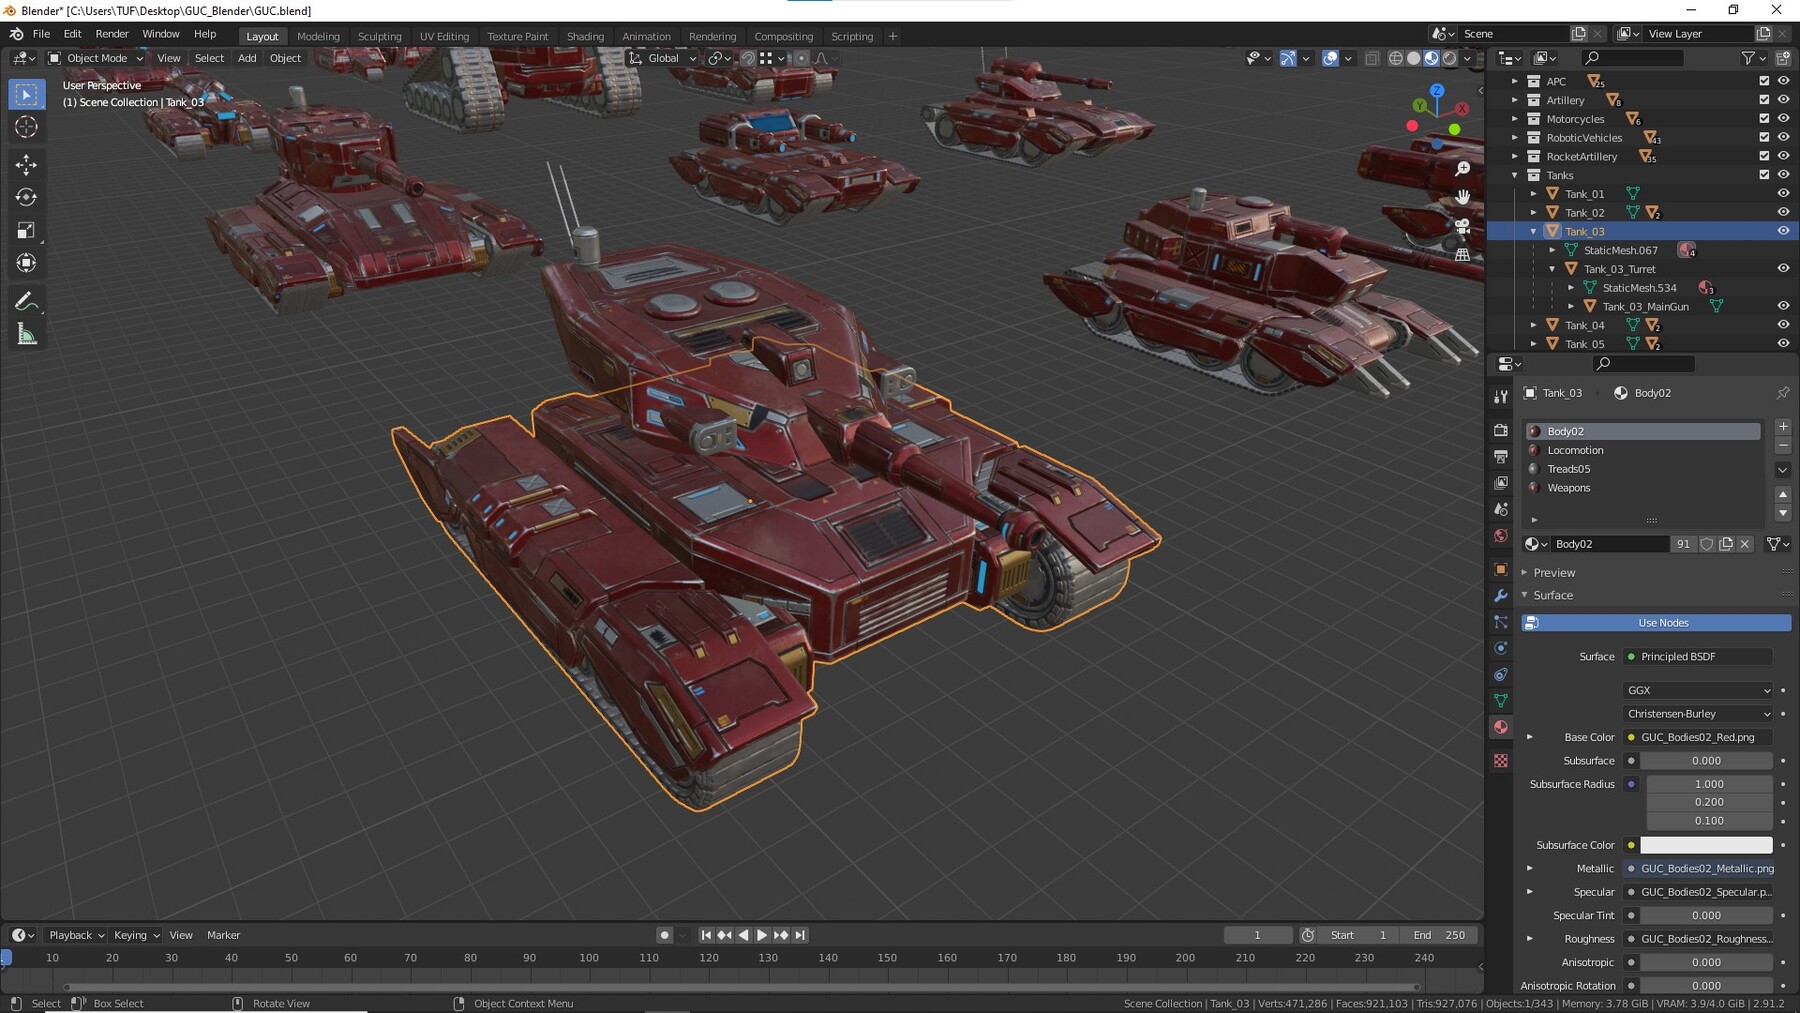The image size is (1800, 1013).
Task: Open the GGX distribution dropdown
Action: (1696, 690)
